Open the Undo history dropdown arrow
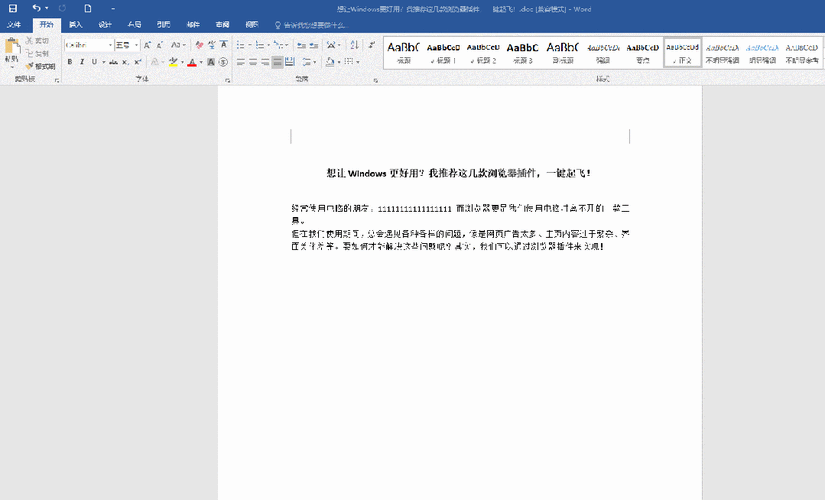This screenshot has width=825, height=500. 47,8
